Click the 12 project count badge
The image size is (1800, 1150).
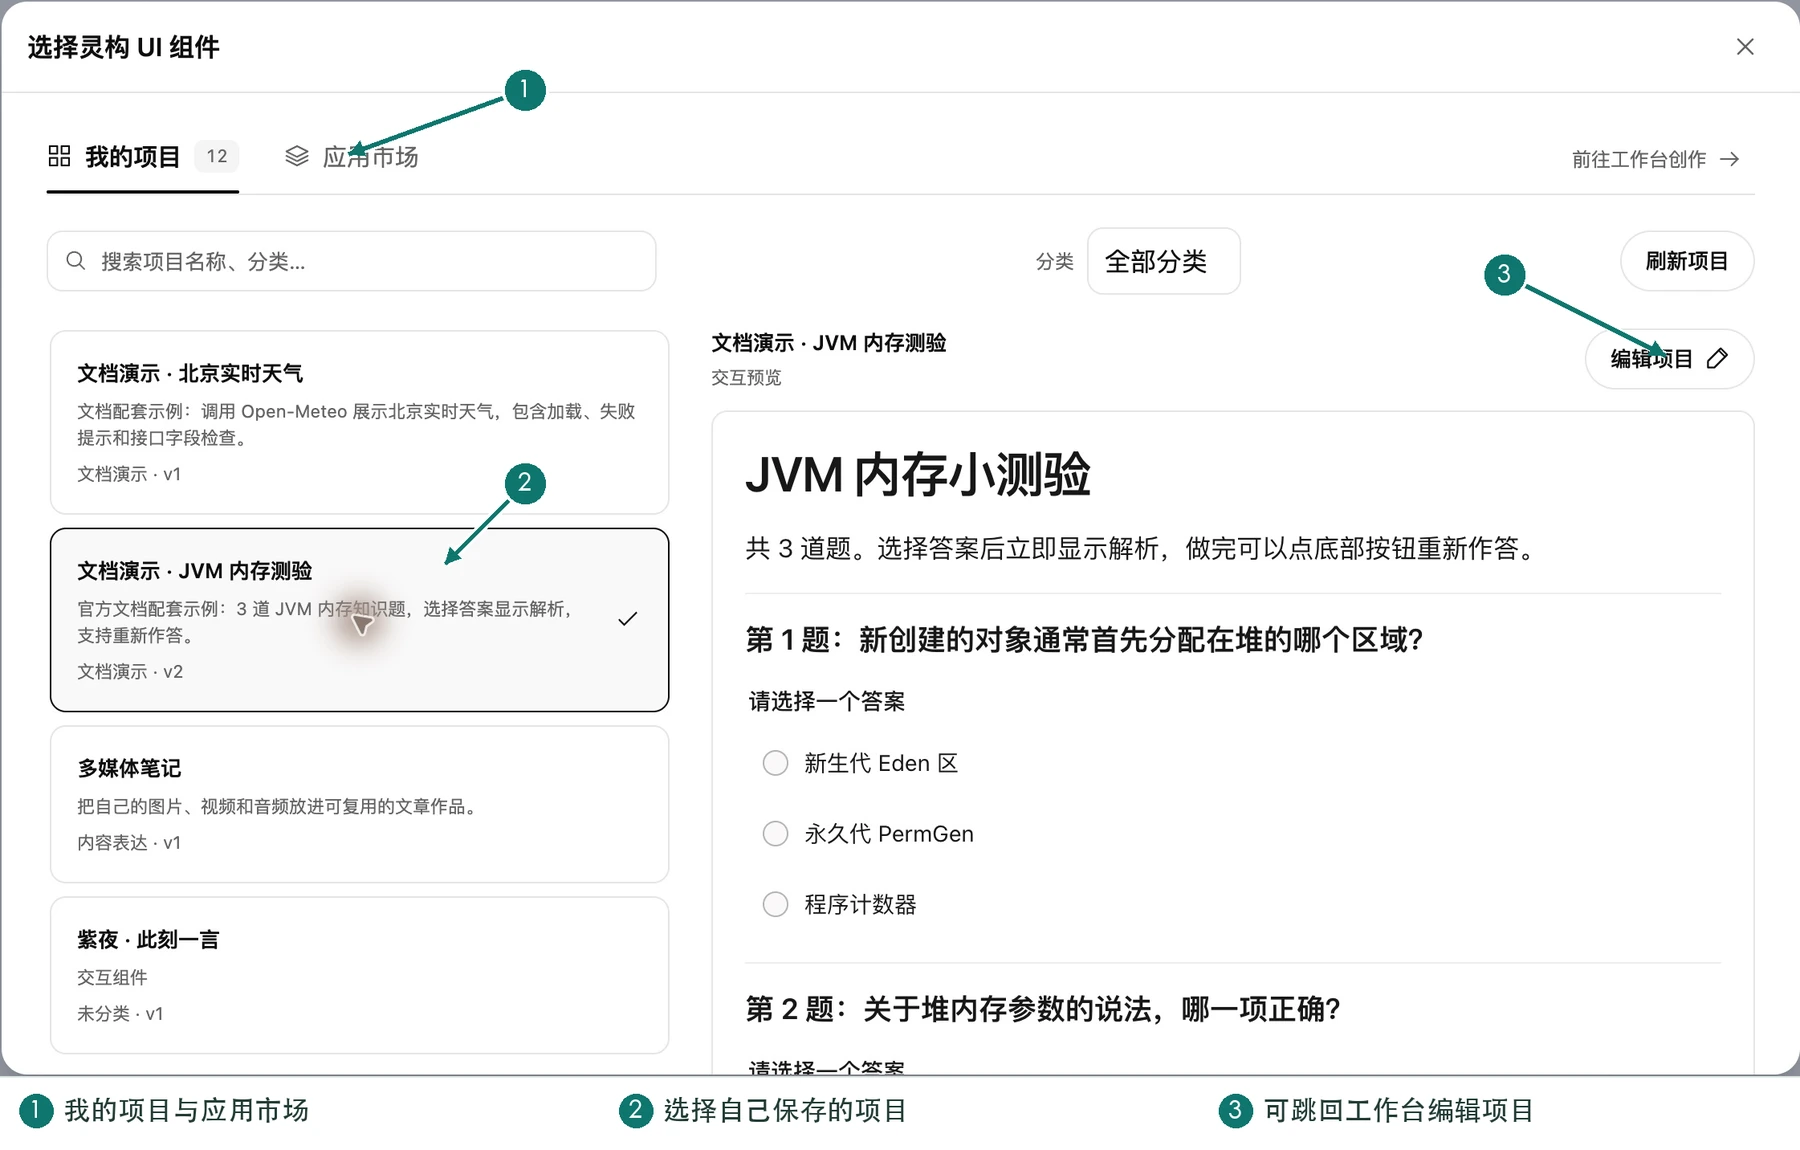coord(217,156)
